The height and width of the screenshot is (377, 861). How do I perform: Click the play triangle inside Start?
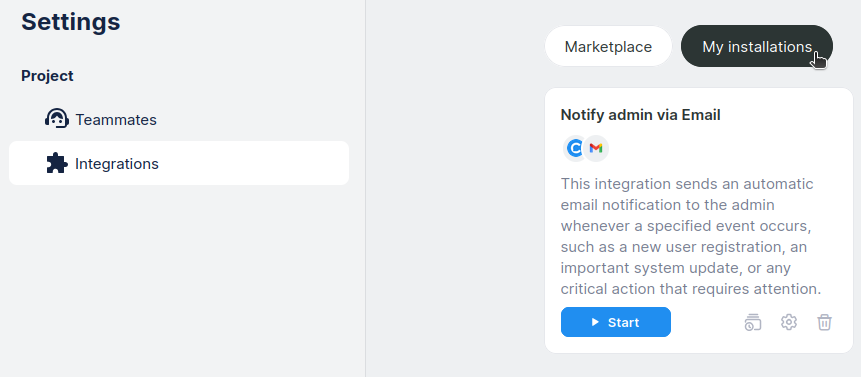(595, 322)
